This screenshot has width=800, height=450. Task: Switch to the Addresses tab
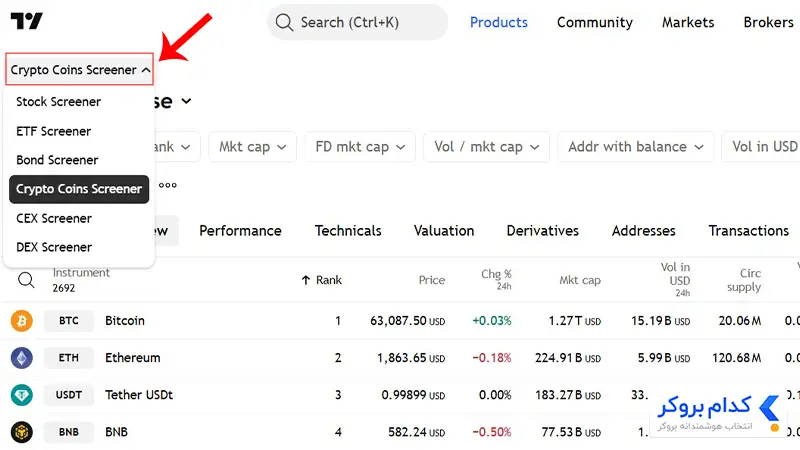tap(644, 231)
